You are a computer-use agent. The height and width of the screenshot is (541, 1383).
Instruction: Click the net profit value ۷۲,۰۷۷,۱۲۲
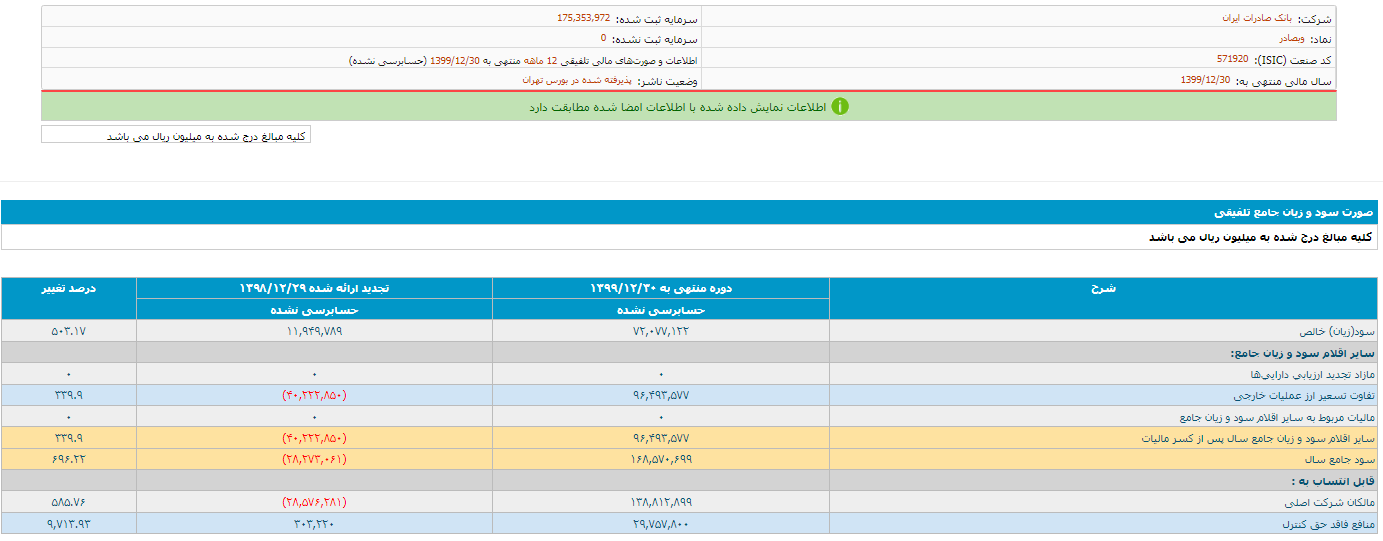click(x=660, y=331)
